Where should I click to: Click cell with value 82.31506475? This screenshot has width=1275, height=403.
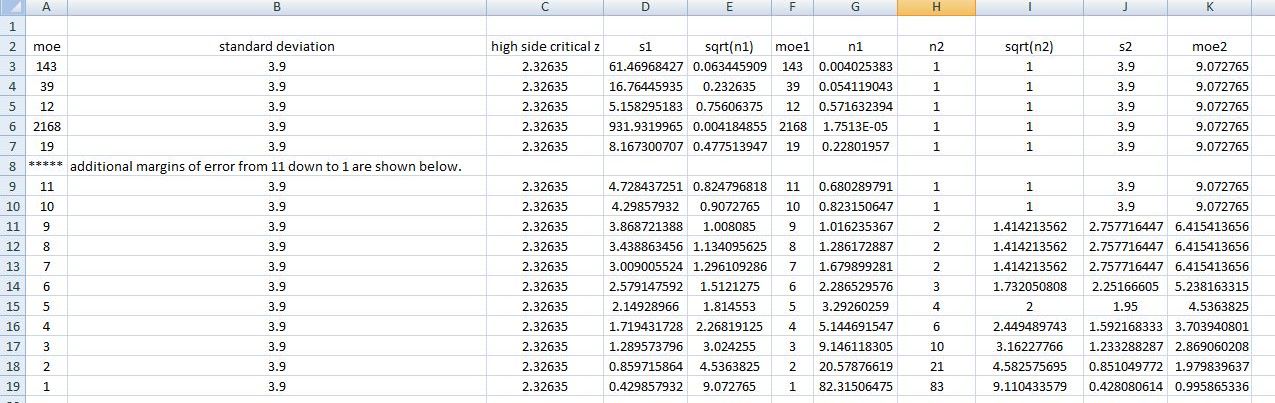[855, 386]
